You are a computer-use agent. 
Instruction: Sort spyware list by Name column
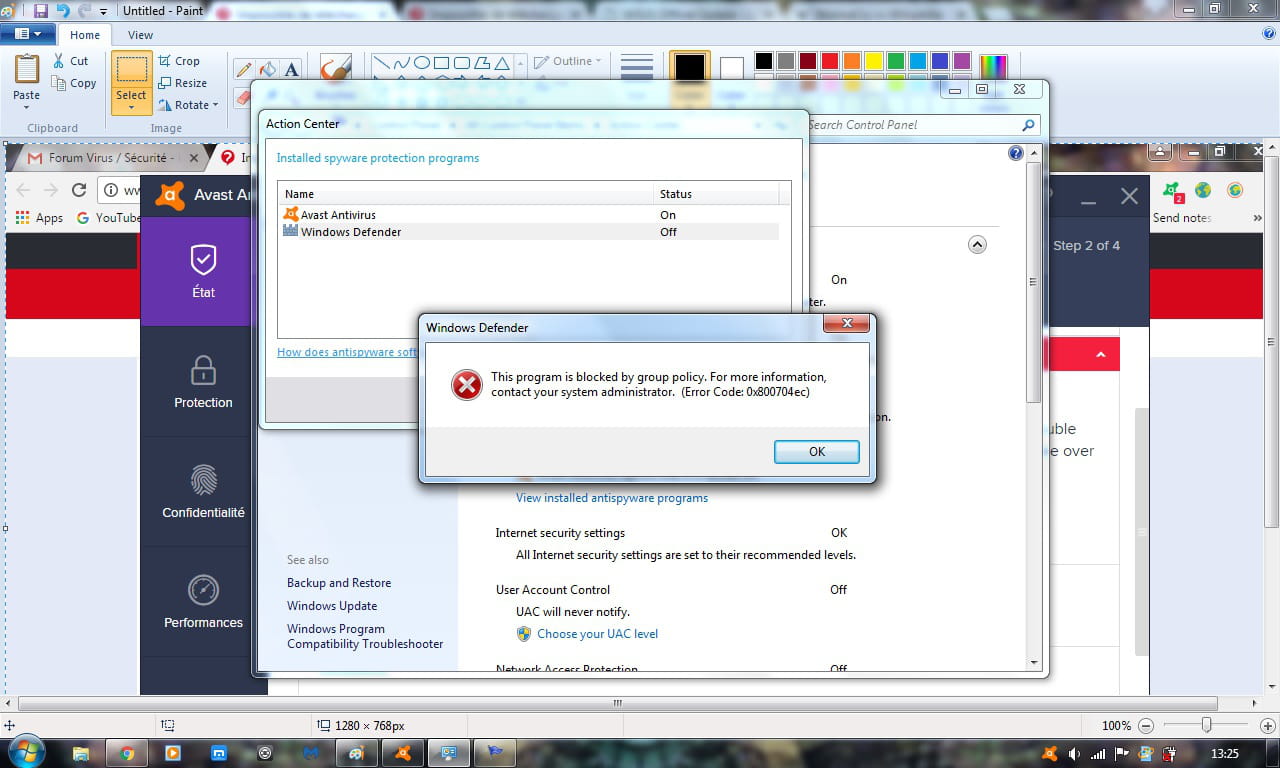pos(466,194)
